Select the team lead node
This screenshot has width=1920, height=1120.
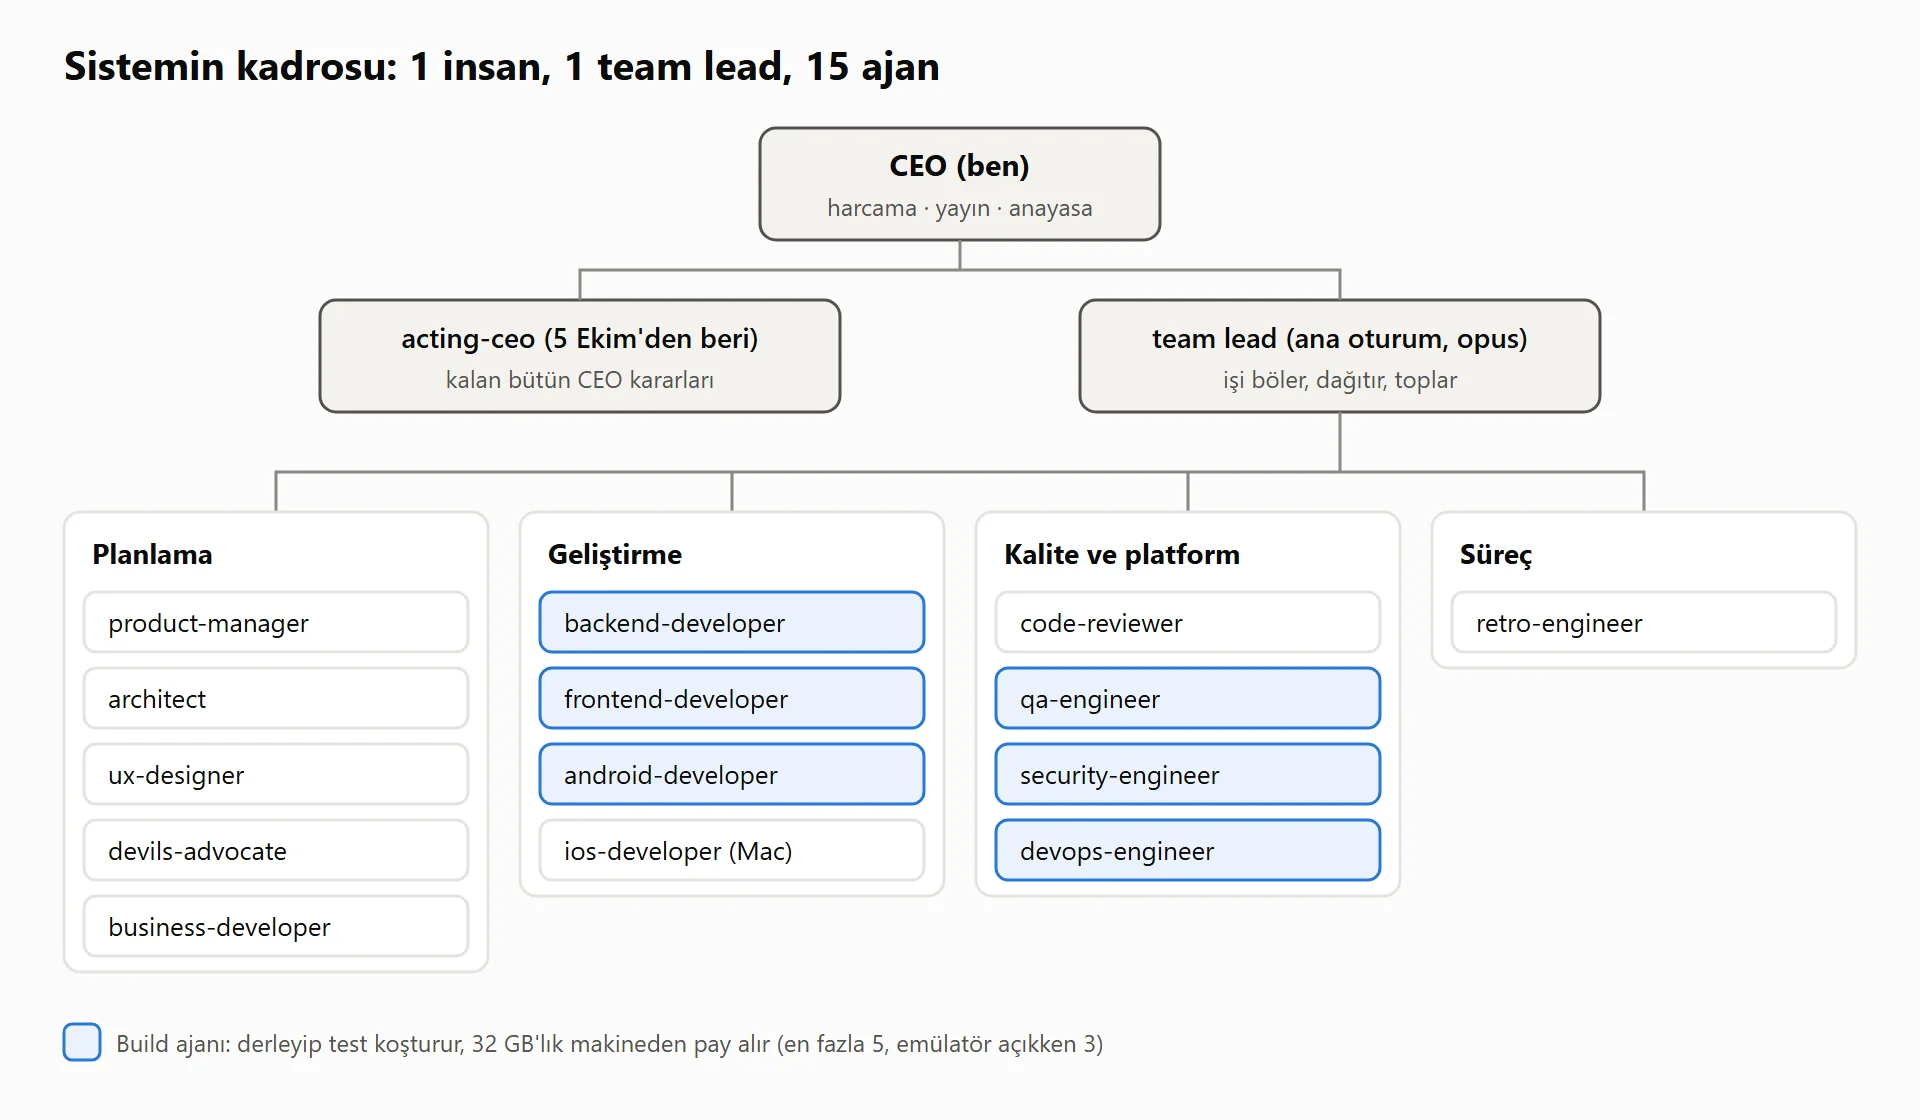1340,356
